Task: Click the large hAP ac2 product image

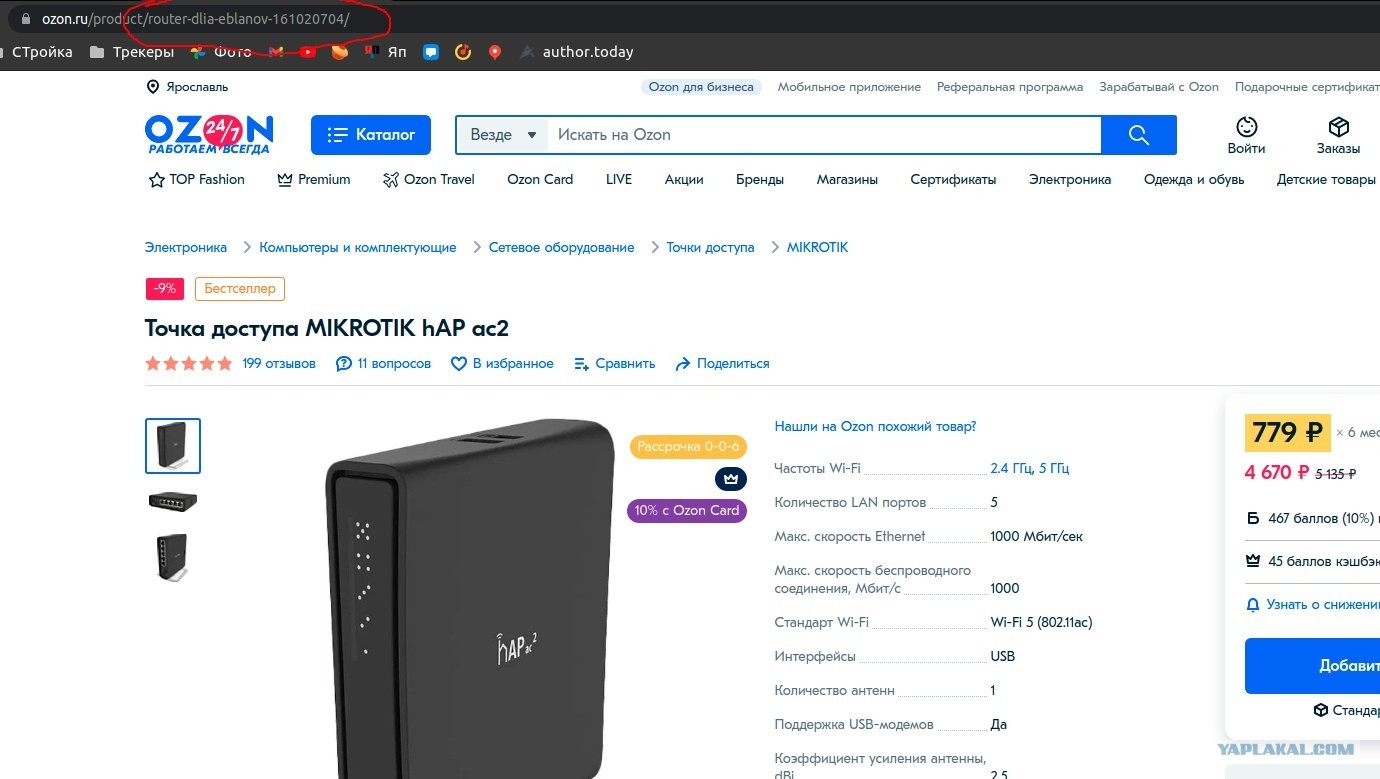Action: (470, 600)
